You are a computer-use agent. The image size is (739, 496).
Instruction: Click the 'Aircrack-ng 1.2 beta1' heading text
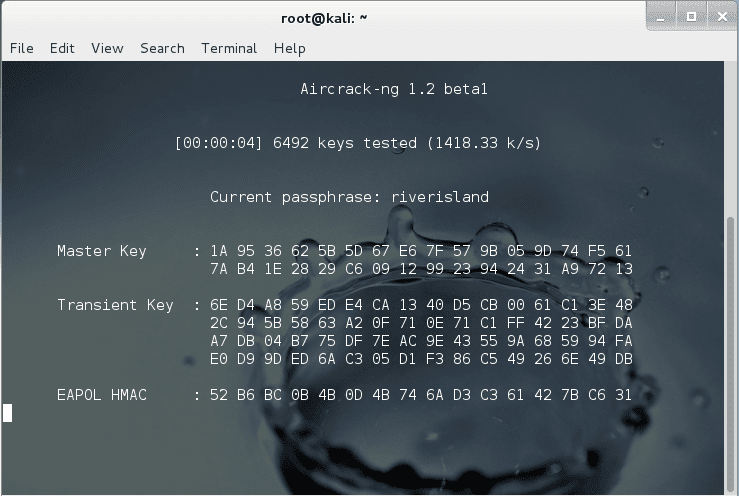click(x=394, y=89)
